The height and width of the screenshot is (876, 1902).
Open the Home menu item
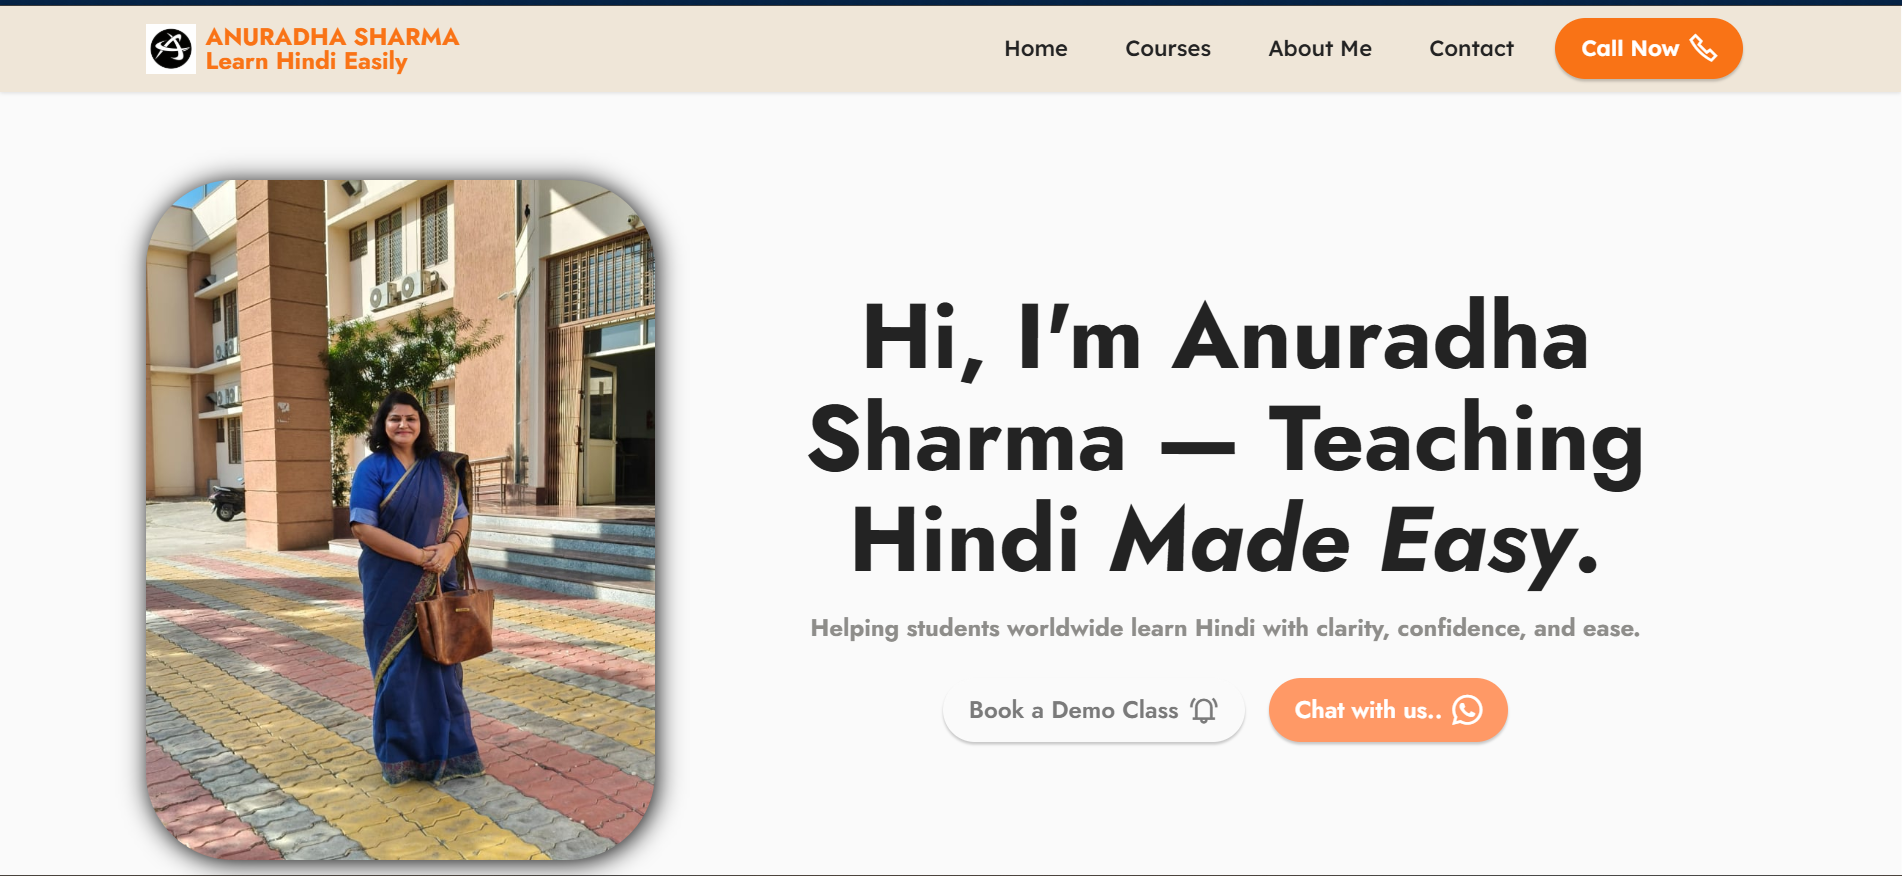[x=1036, y=48]
